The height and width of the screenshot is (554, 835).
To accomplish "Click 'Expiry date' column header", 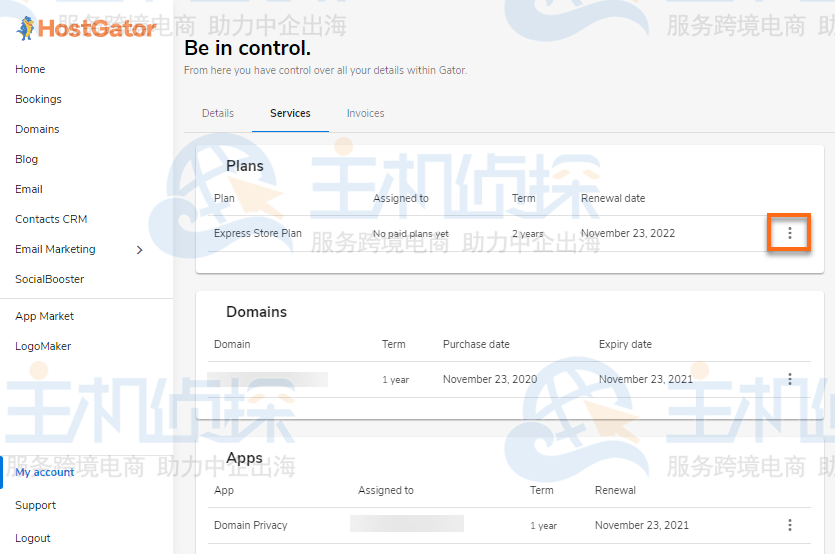I will [x=625, y=344].
